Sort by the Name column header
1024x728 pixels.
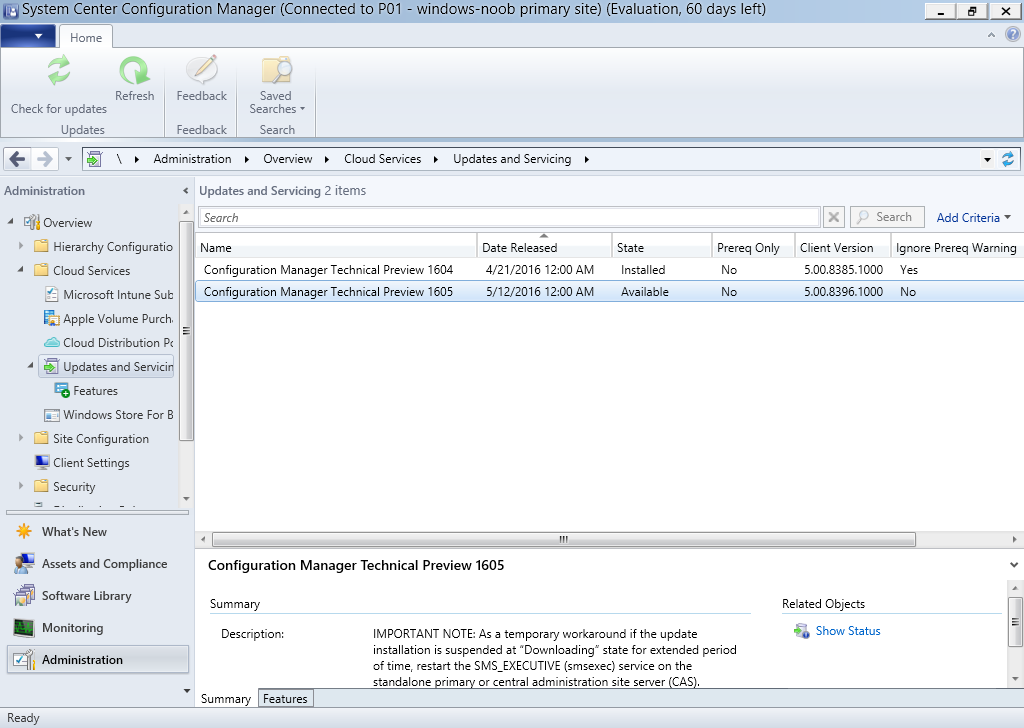(x=336, y=247)
